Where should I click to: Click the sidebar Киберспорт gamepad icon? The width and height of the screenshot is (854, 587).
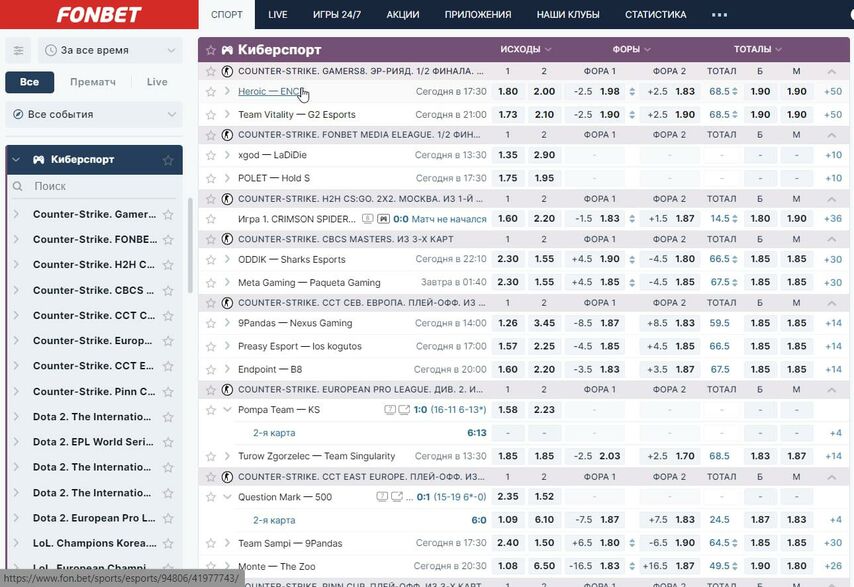point(39,160)
